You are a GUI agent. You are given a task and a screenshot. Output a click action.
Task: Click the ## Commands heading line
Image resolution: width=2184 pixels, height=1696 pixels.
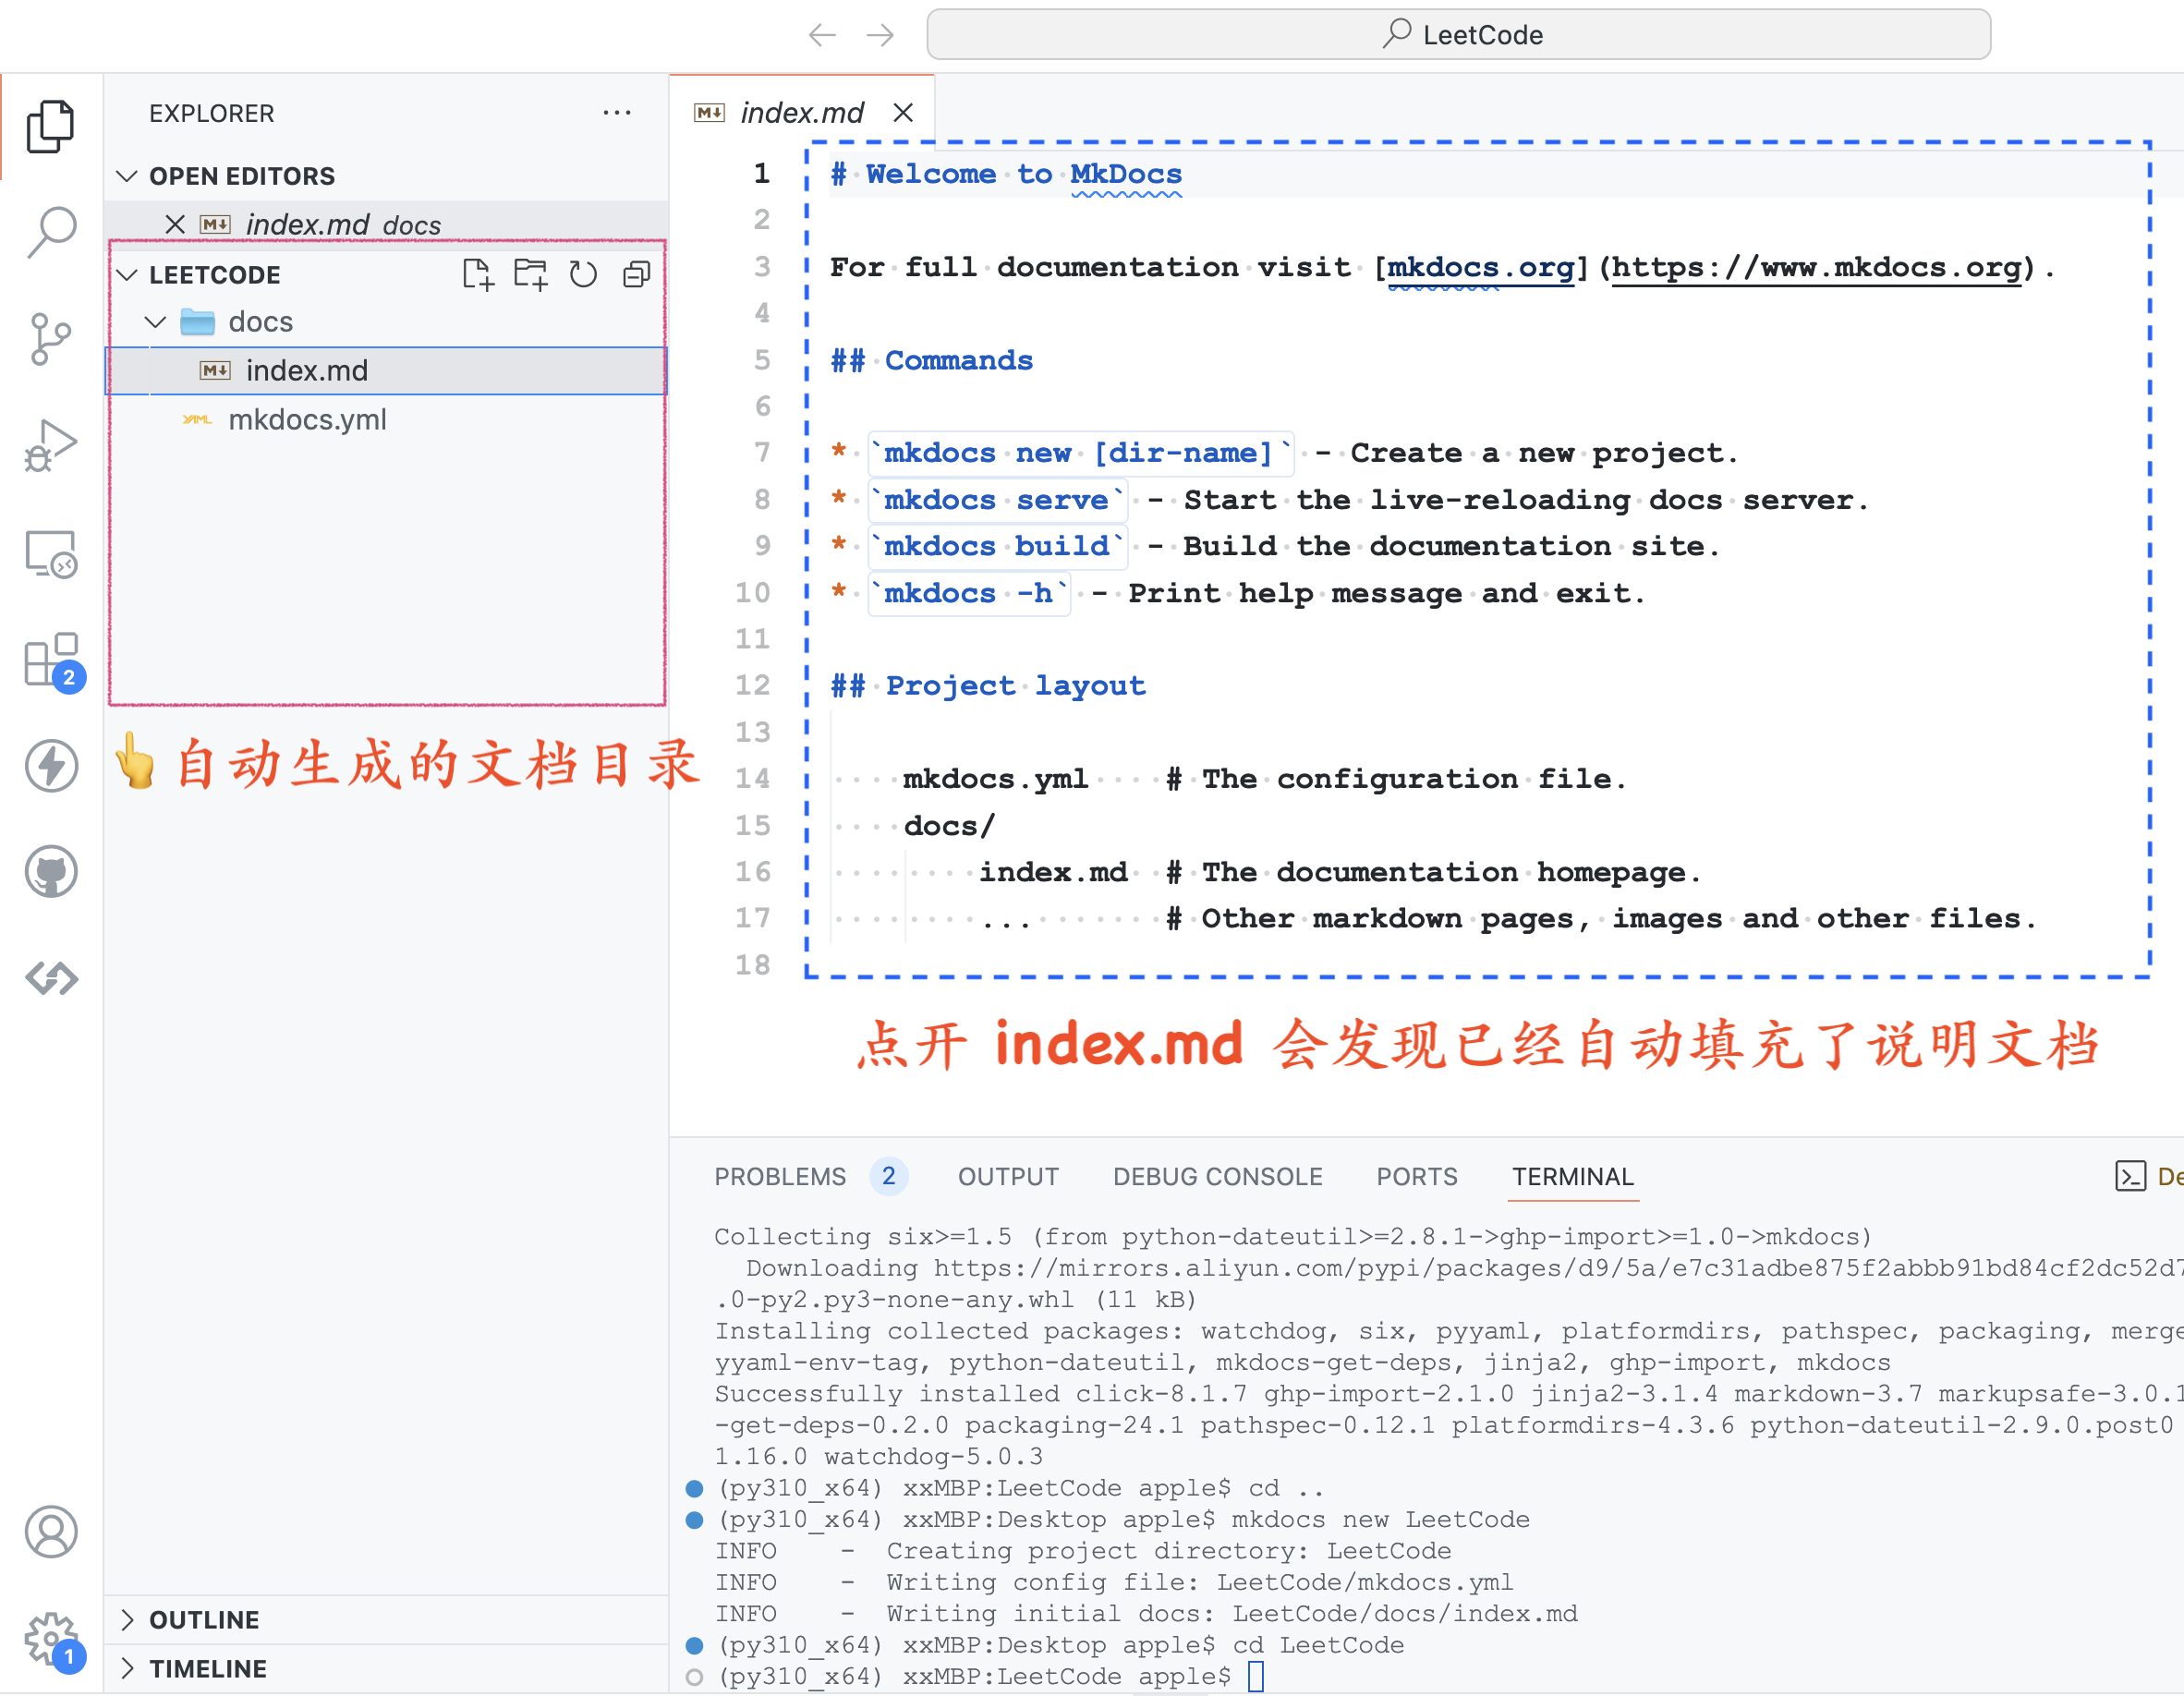coord(931,360)
